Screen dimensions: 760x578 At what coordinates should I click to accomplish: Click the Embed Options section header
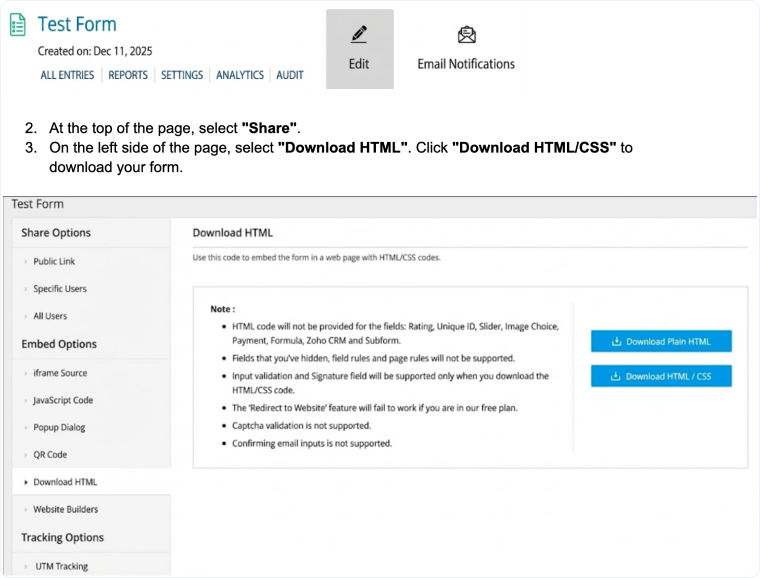[59, 344]
